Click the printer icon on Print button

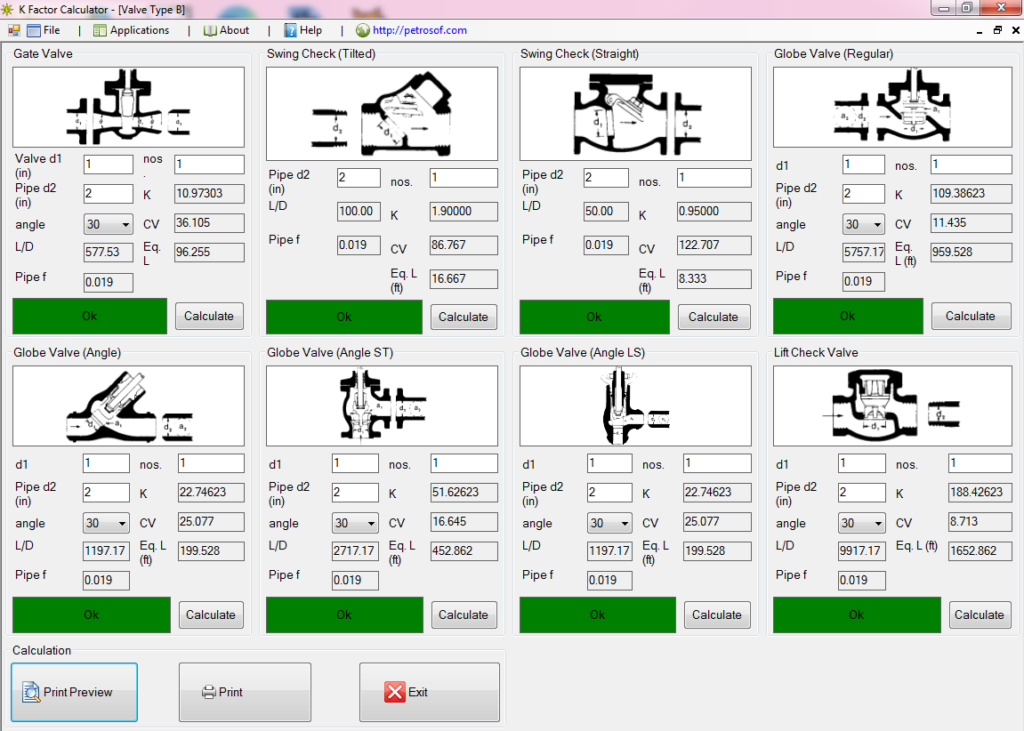point(209,692)
